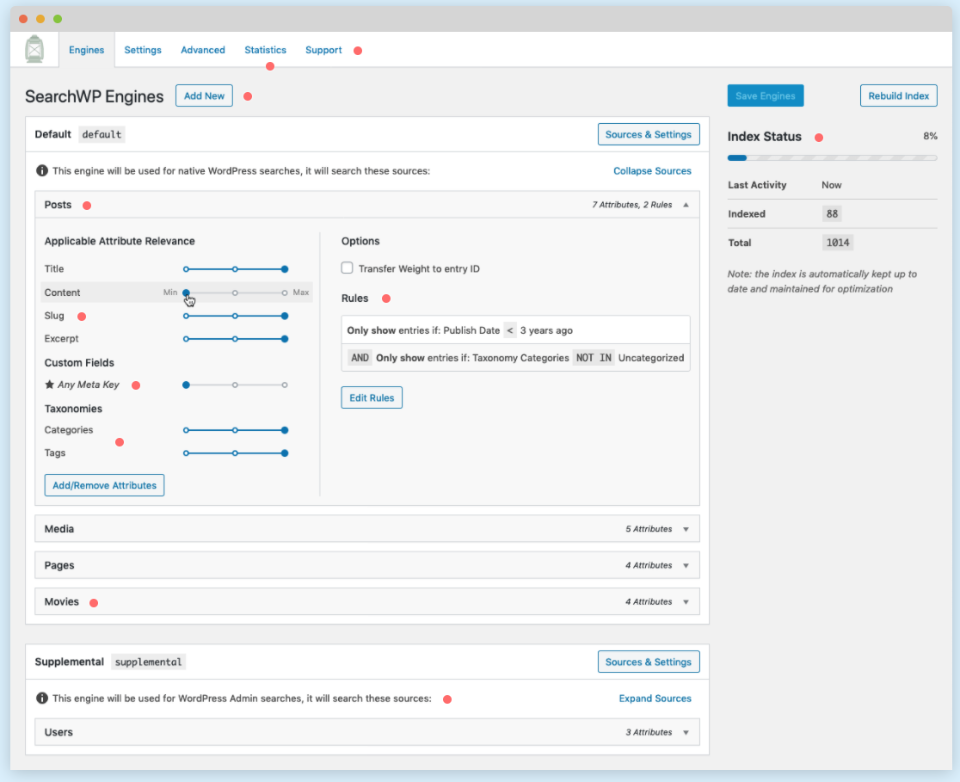Click the 8% index percentage text
This screenshot has width=960, height=782.
[x=930, y=136]
